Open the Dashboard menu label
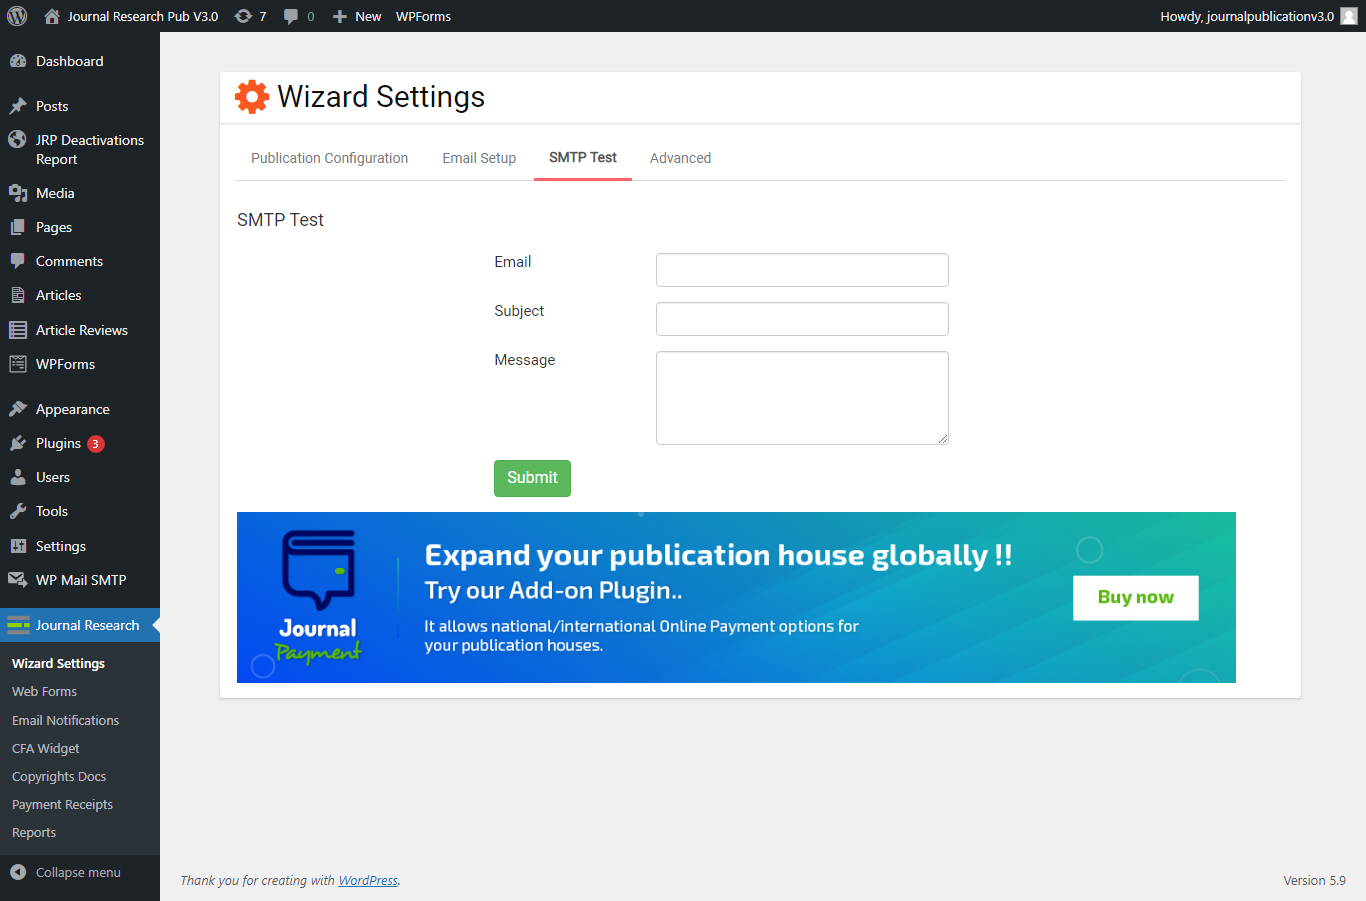 pyautogui.click(x=70, y=61)
